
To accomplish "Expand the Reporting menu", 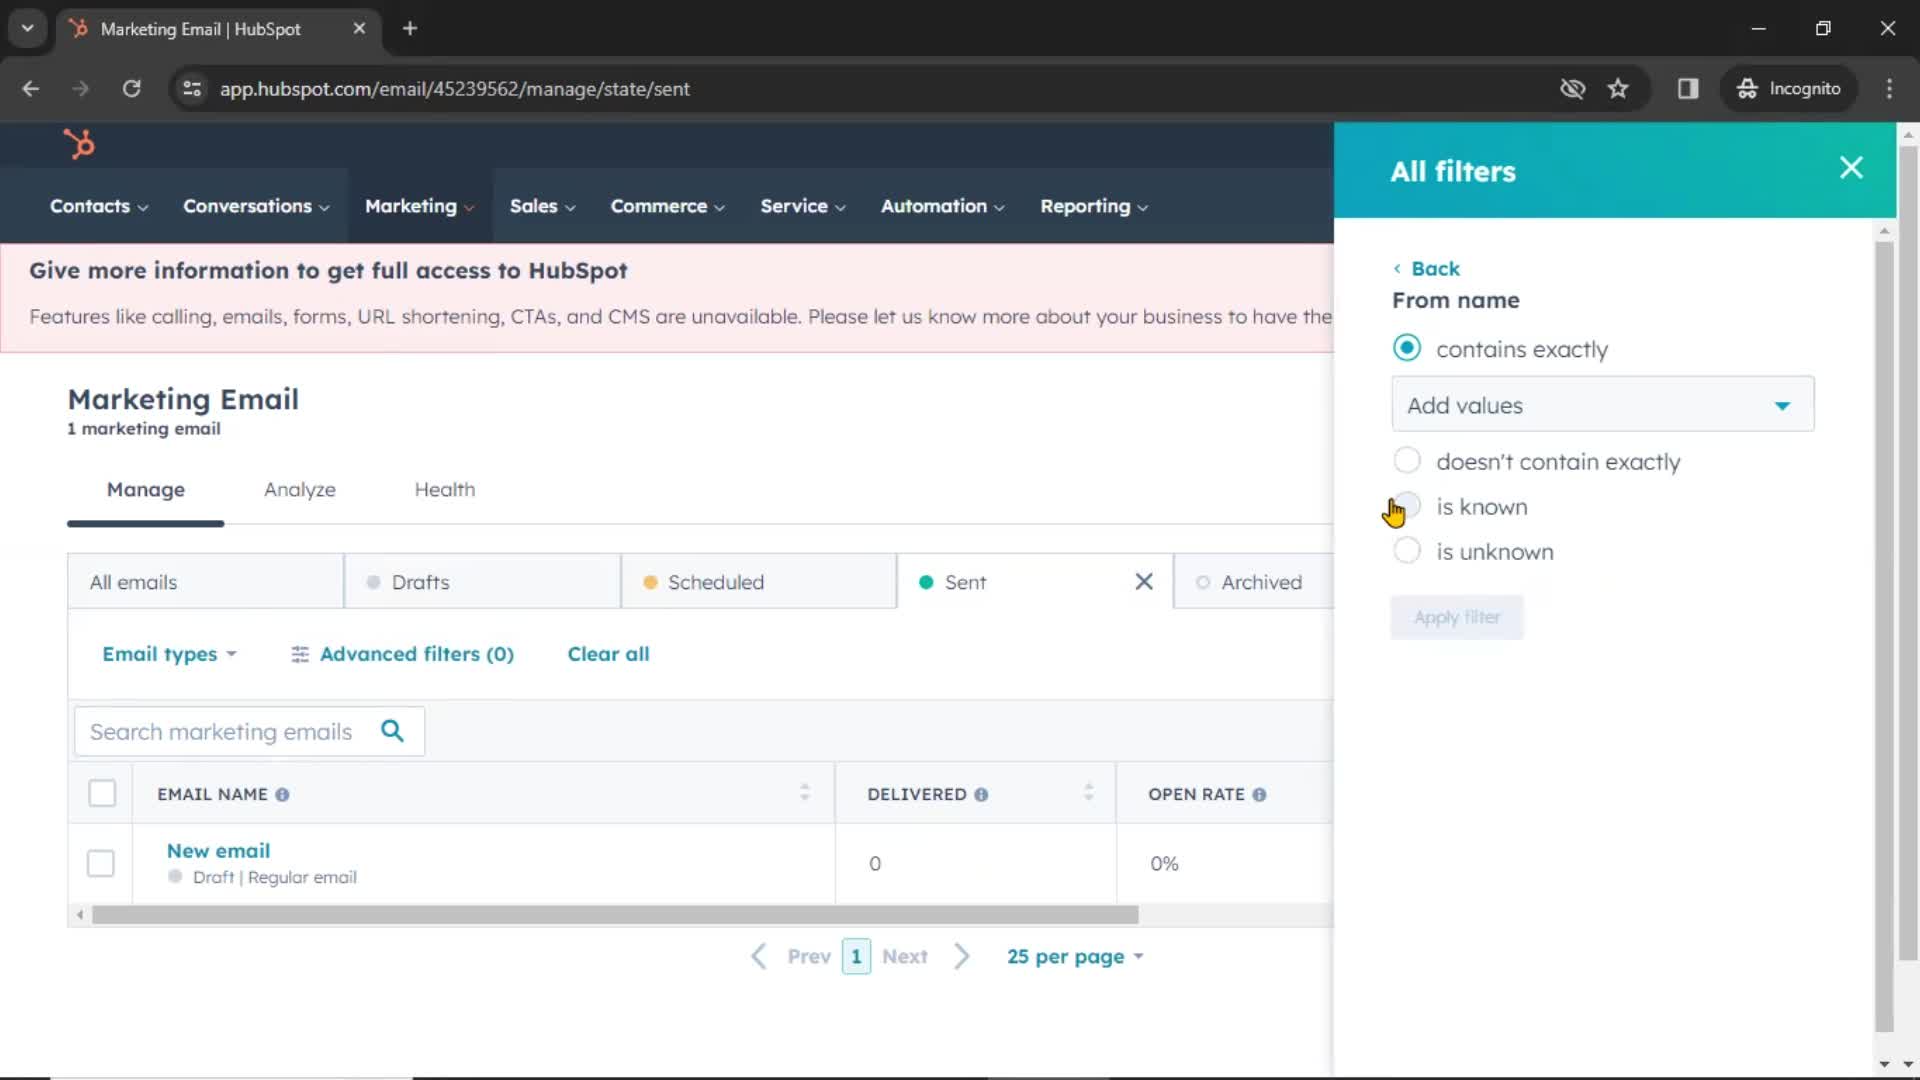I will click(1094, 206).
